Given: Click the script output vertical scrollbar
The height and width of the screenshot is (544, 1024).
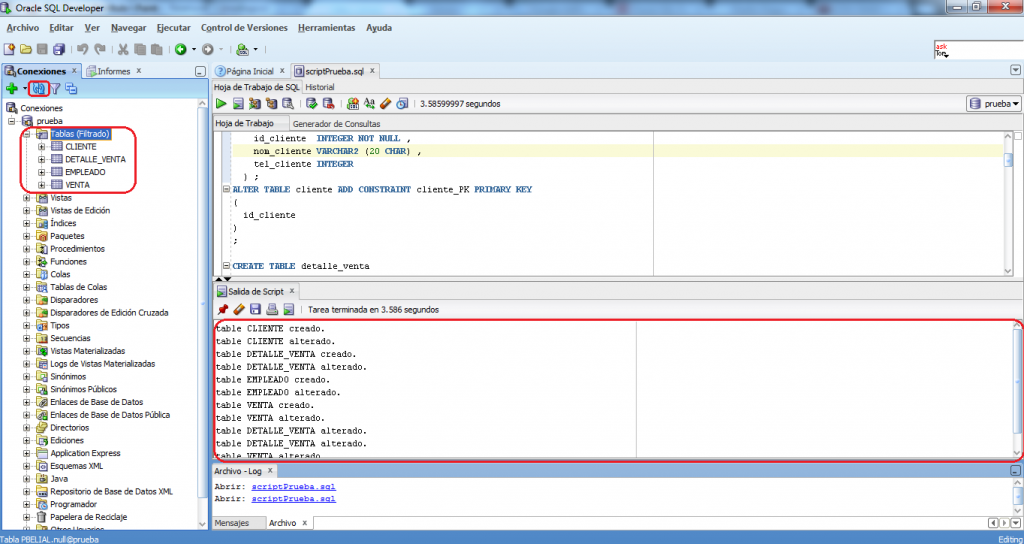Looking at the screenshot, I should point(1016,389).
